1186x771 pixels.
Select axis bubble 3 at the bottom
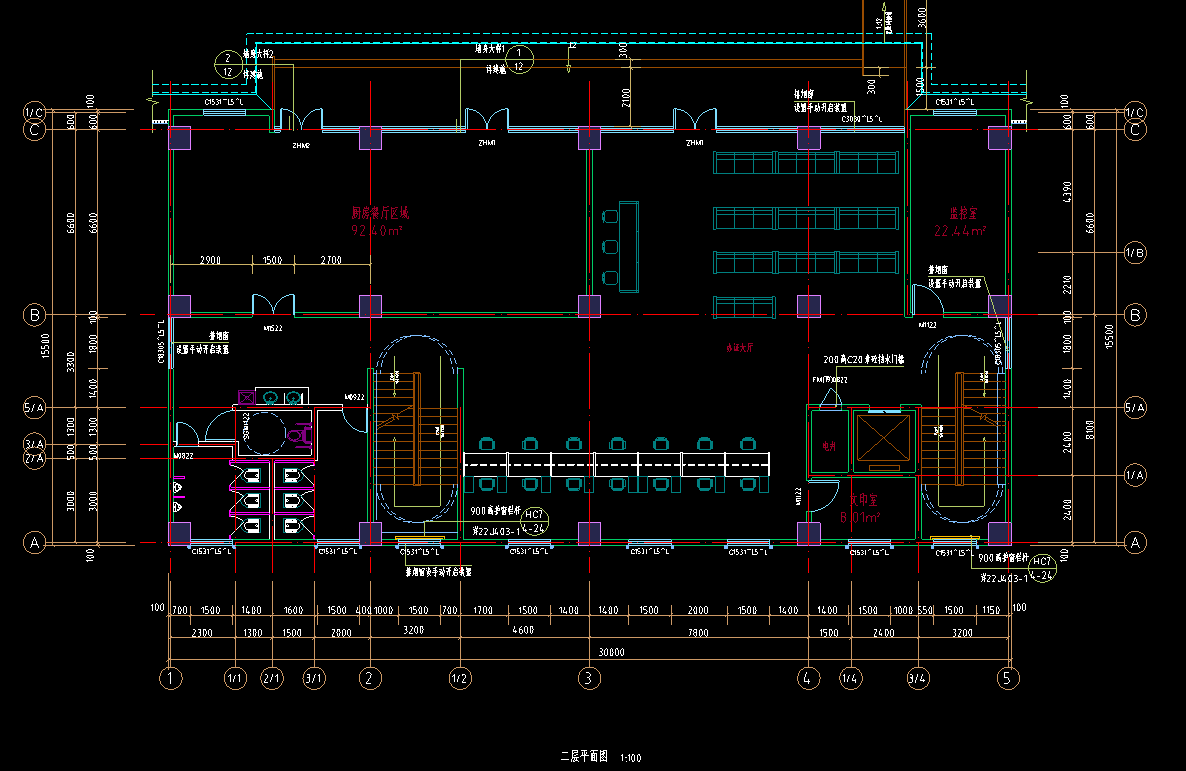590,679
